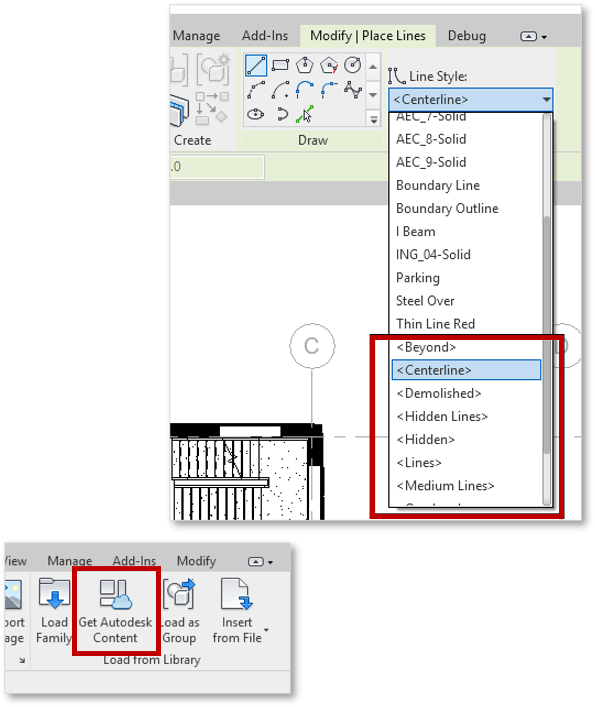Choose the Inscribed Polygon draw tool
This screenshot has width=595, height=707.
coord(305,65)
